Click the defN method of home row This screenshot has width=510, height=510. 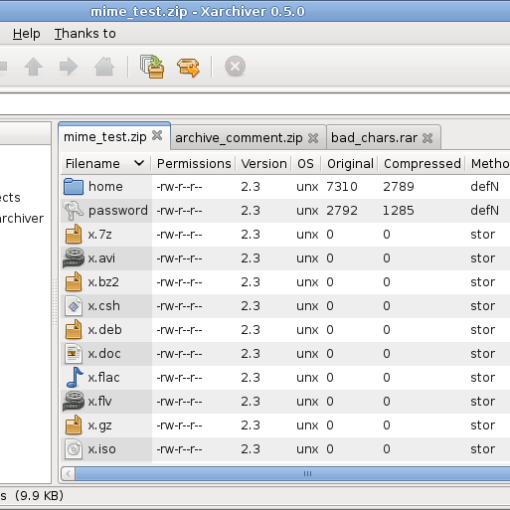(x=485, y=187)
